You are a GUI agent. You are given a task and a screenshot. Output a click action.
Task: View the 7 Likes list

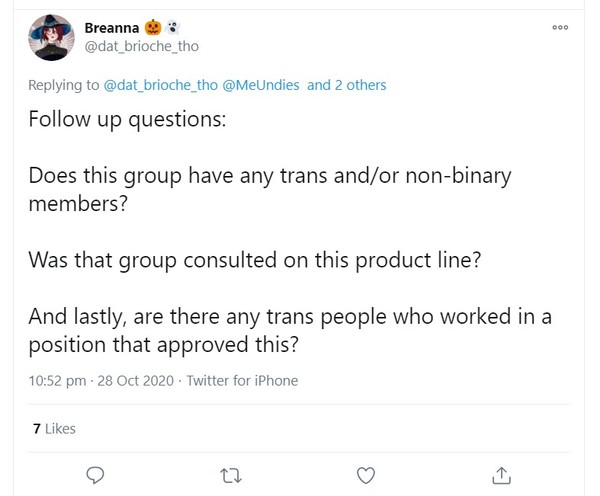(x=54, y=429)
